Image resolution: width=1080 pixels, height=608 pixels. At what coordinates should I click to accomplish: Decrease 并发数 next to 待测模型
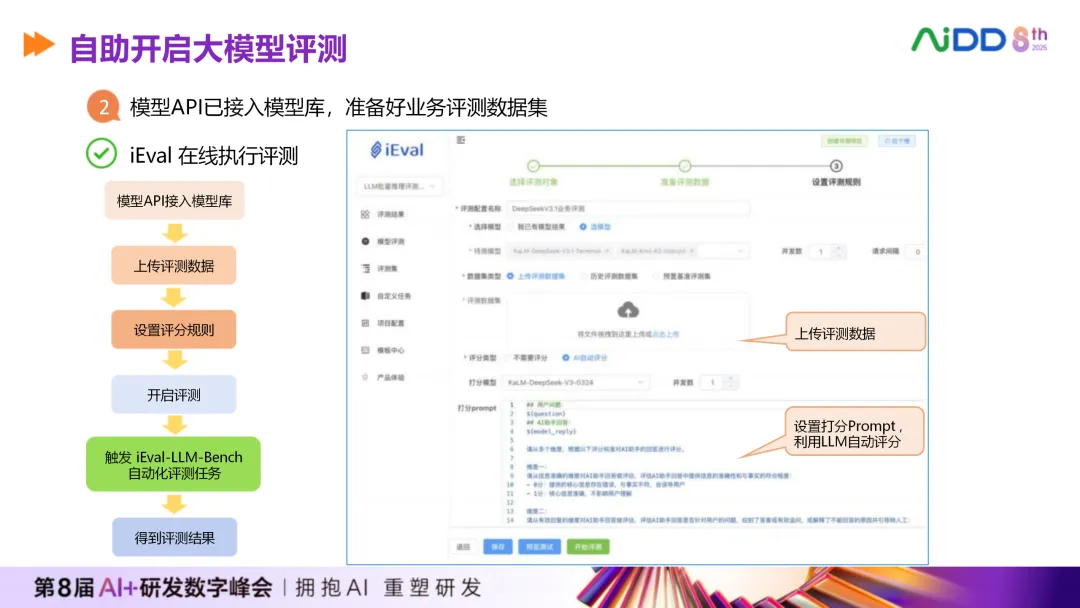(838, 255)
